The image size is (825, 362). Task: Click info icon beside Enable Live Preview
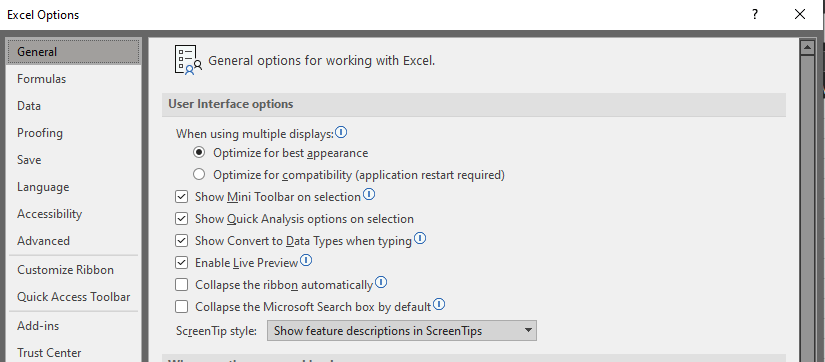(306, 260)
